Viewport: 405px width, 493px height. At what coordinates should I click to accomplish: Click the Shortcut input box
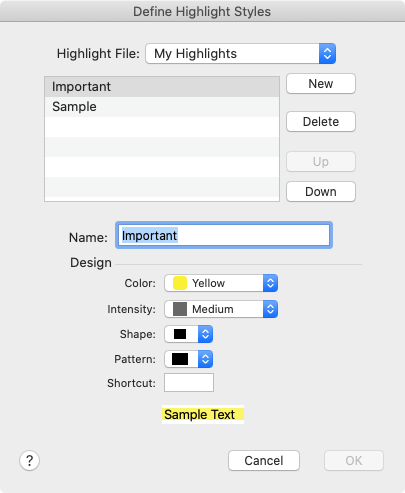189,383
